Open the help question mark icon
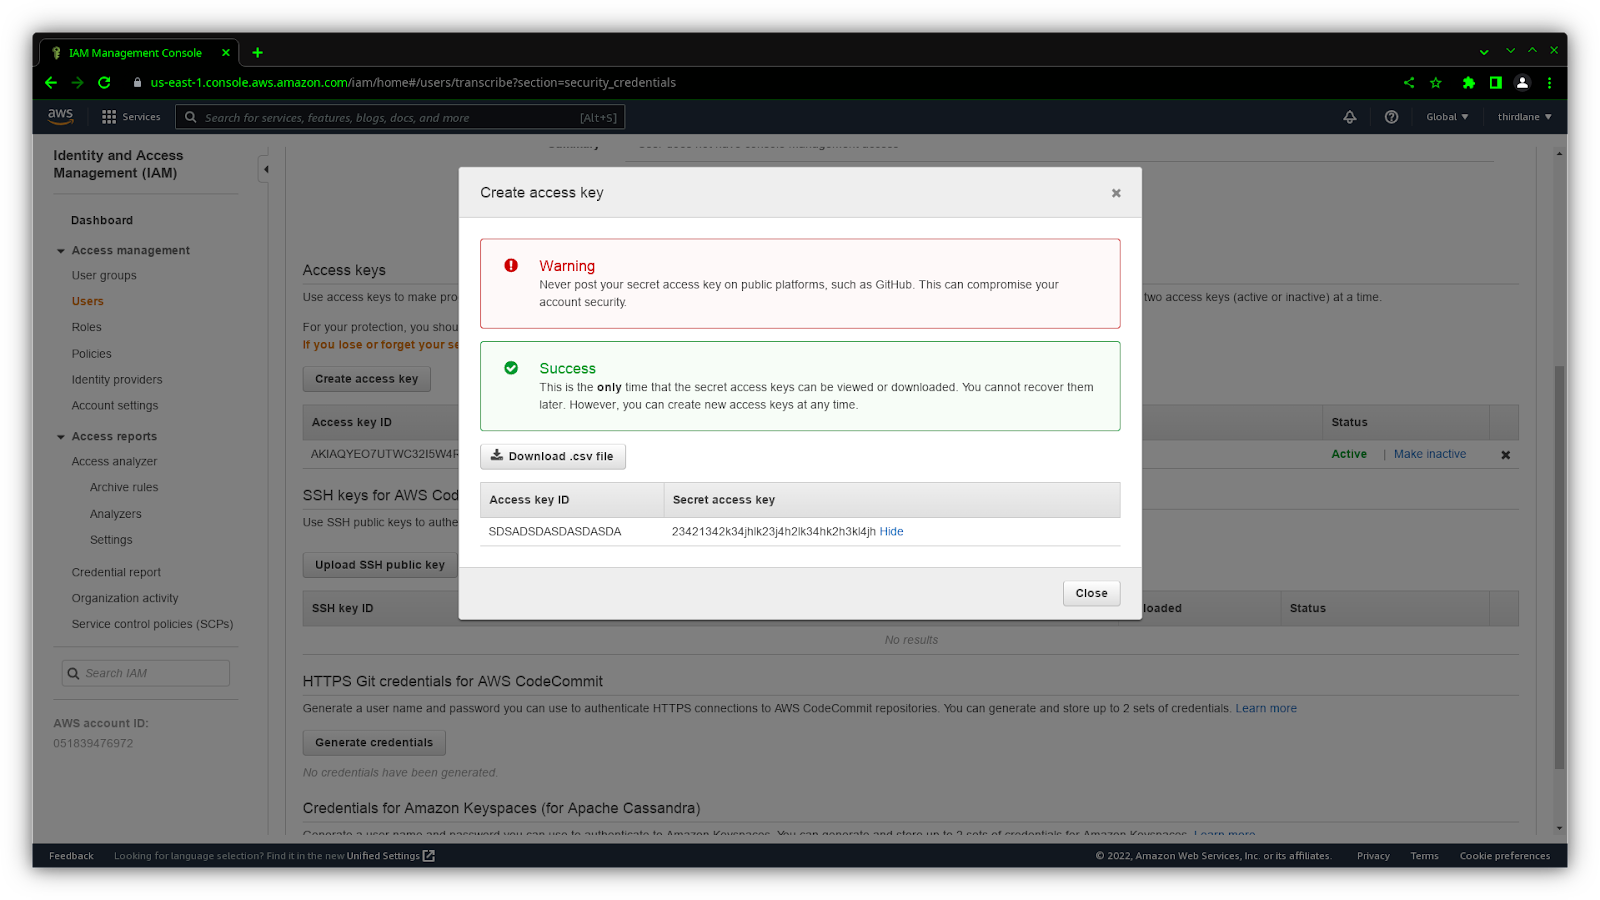 point(1391,117)
